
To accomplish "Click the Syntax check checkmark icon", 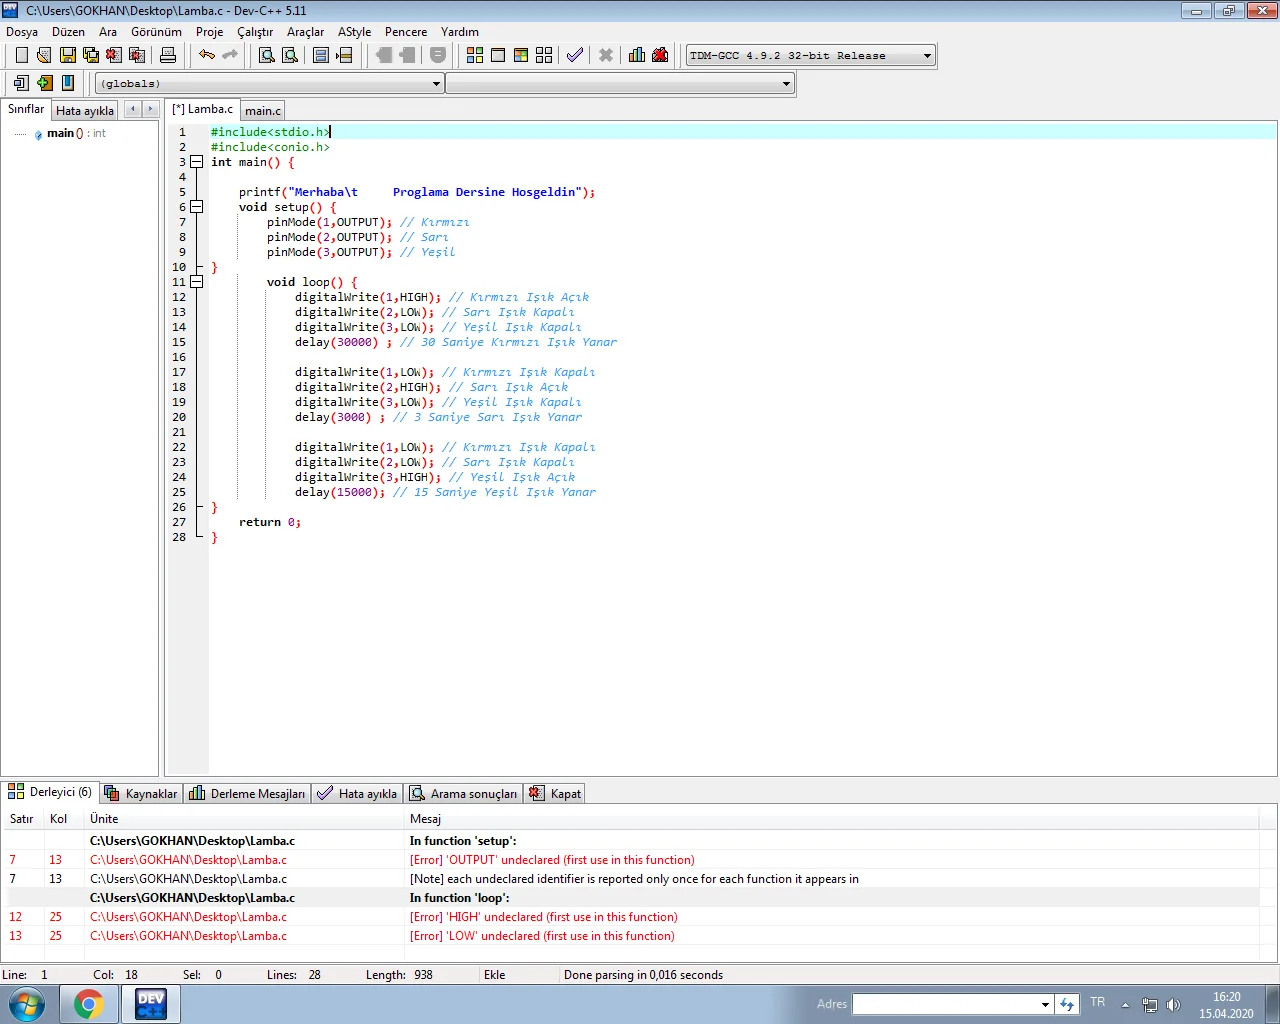I will 574,55.
